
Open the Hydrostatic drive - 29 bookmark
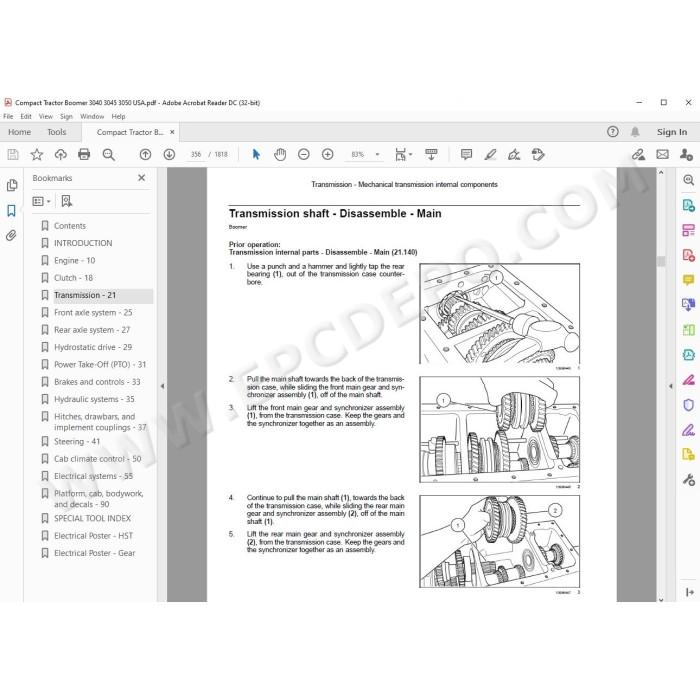pyautogui.click(x=93, y=347)
